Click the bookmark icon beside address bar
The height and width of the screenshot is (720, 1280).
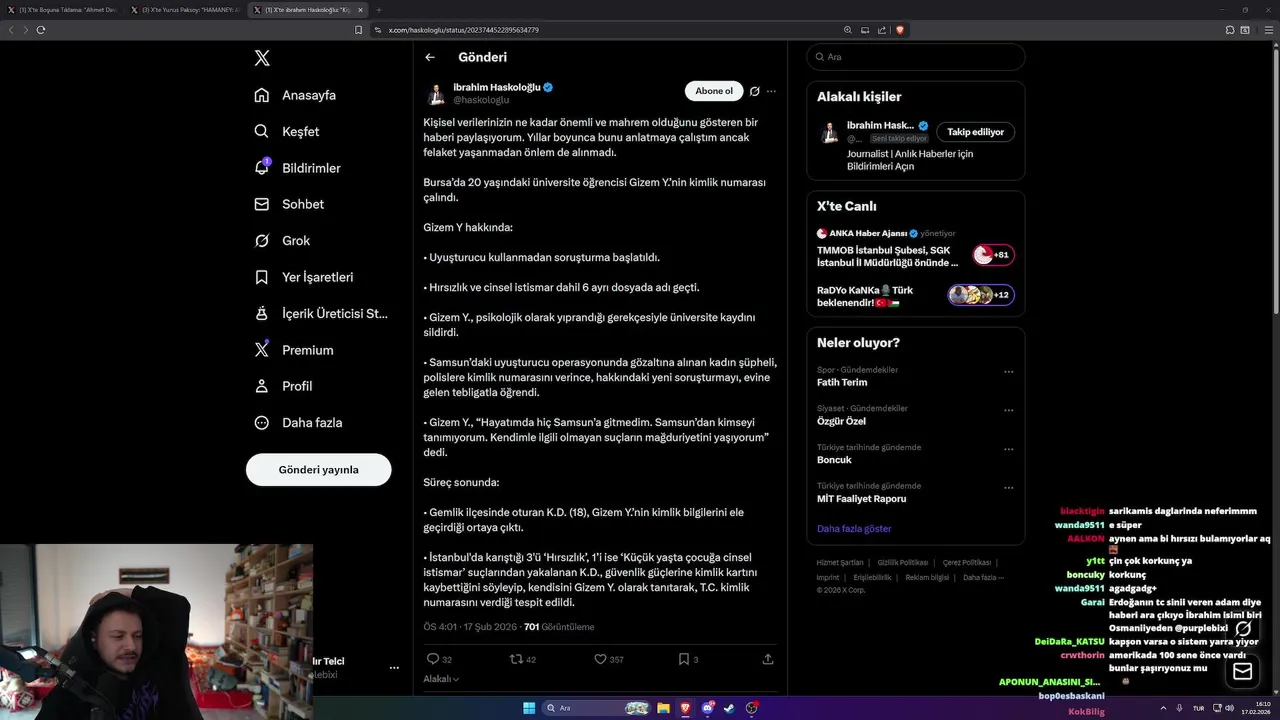(x=358, y=30)
